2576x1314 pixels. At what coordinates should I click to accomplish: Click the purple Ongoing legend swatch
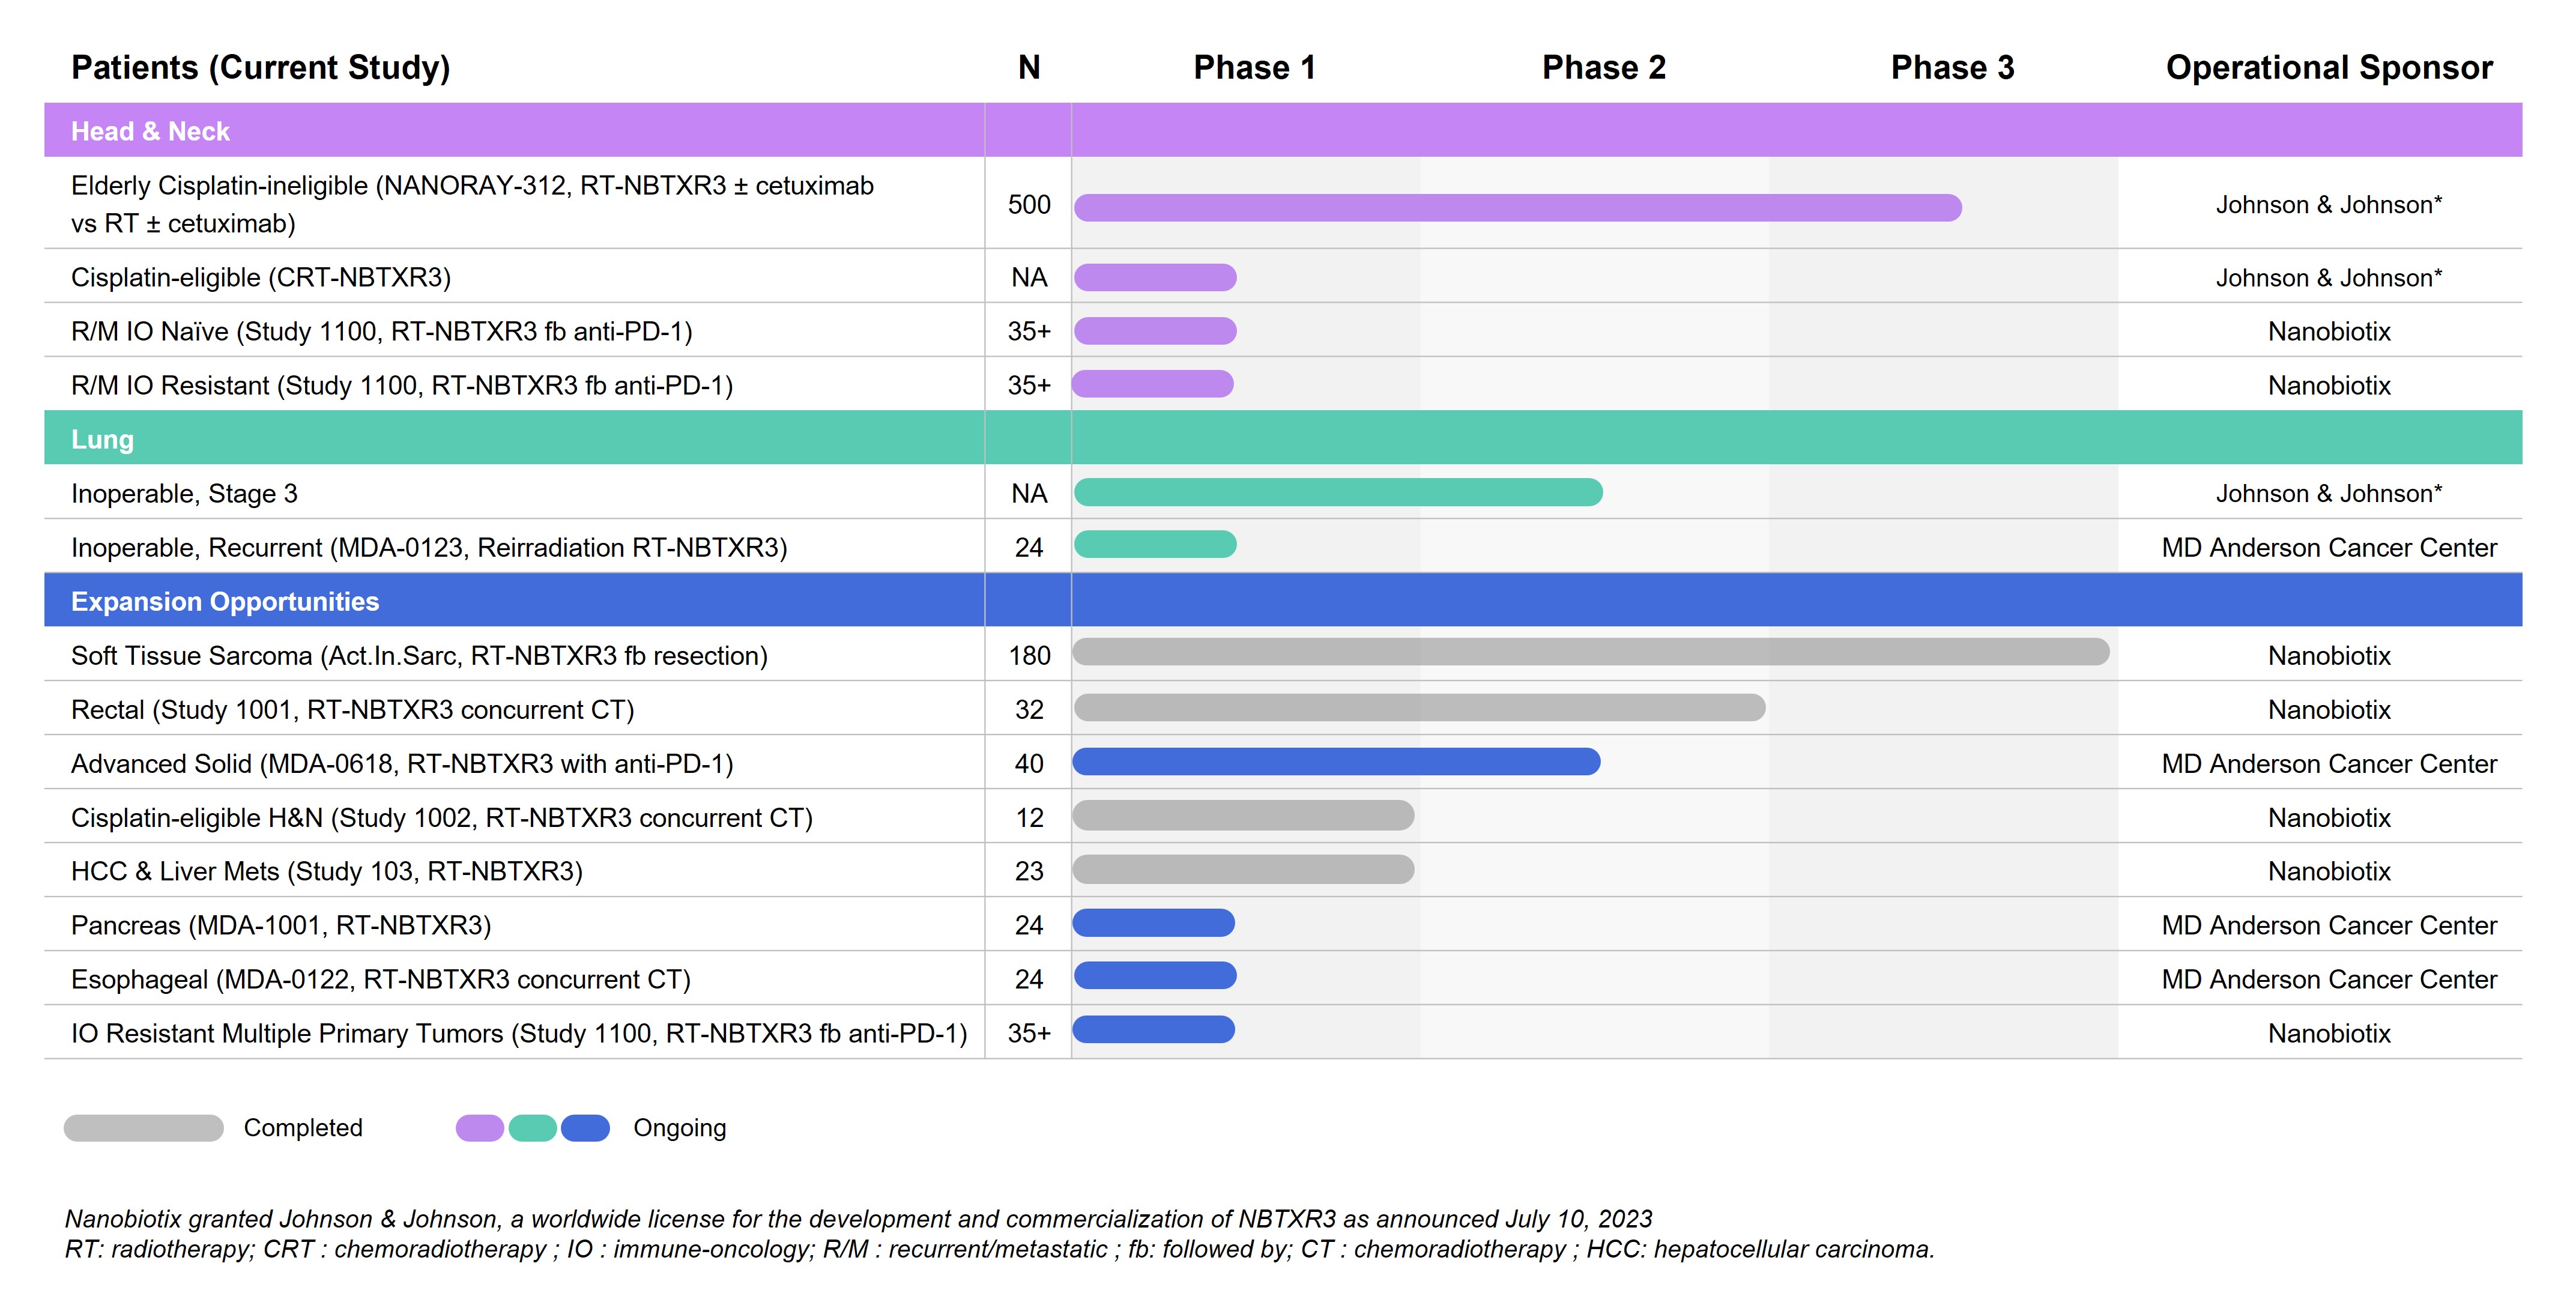[480, 1128]
